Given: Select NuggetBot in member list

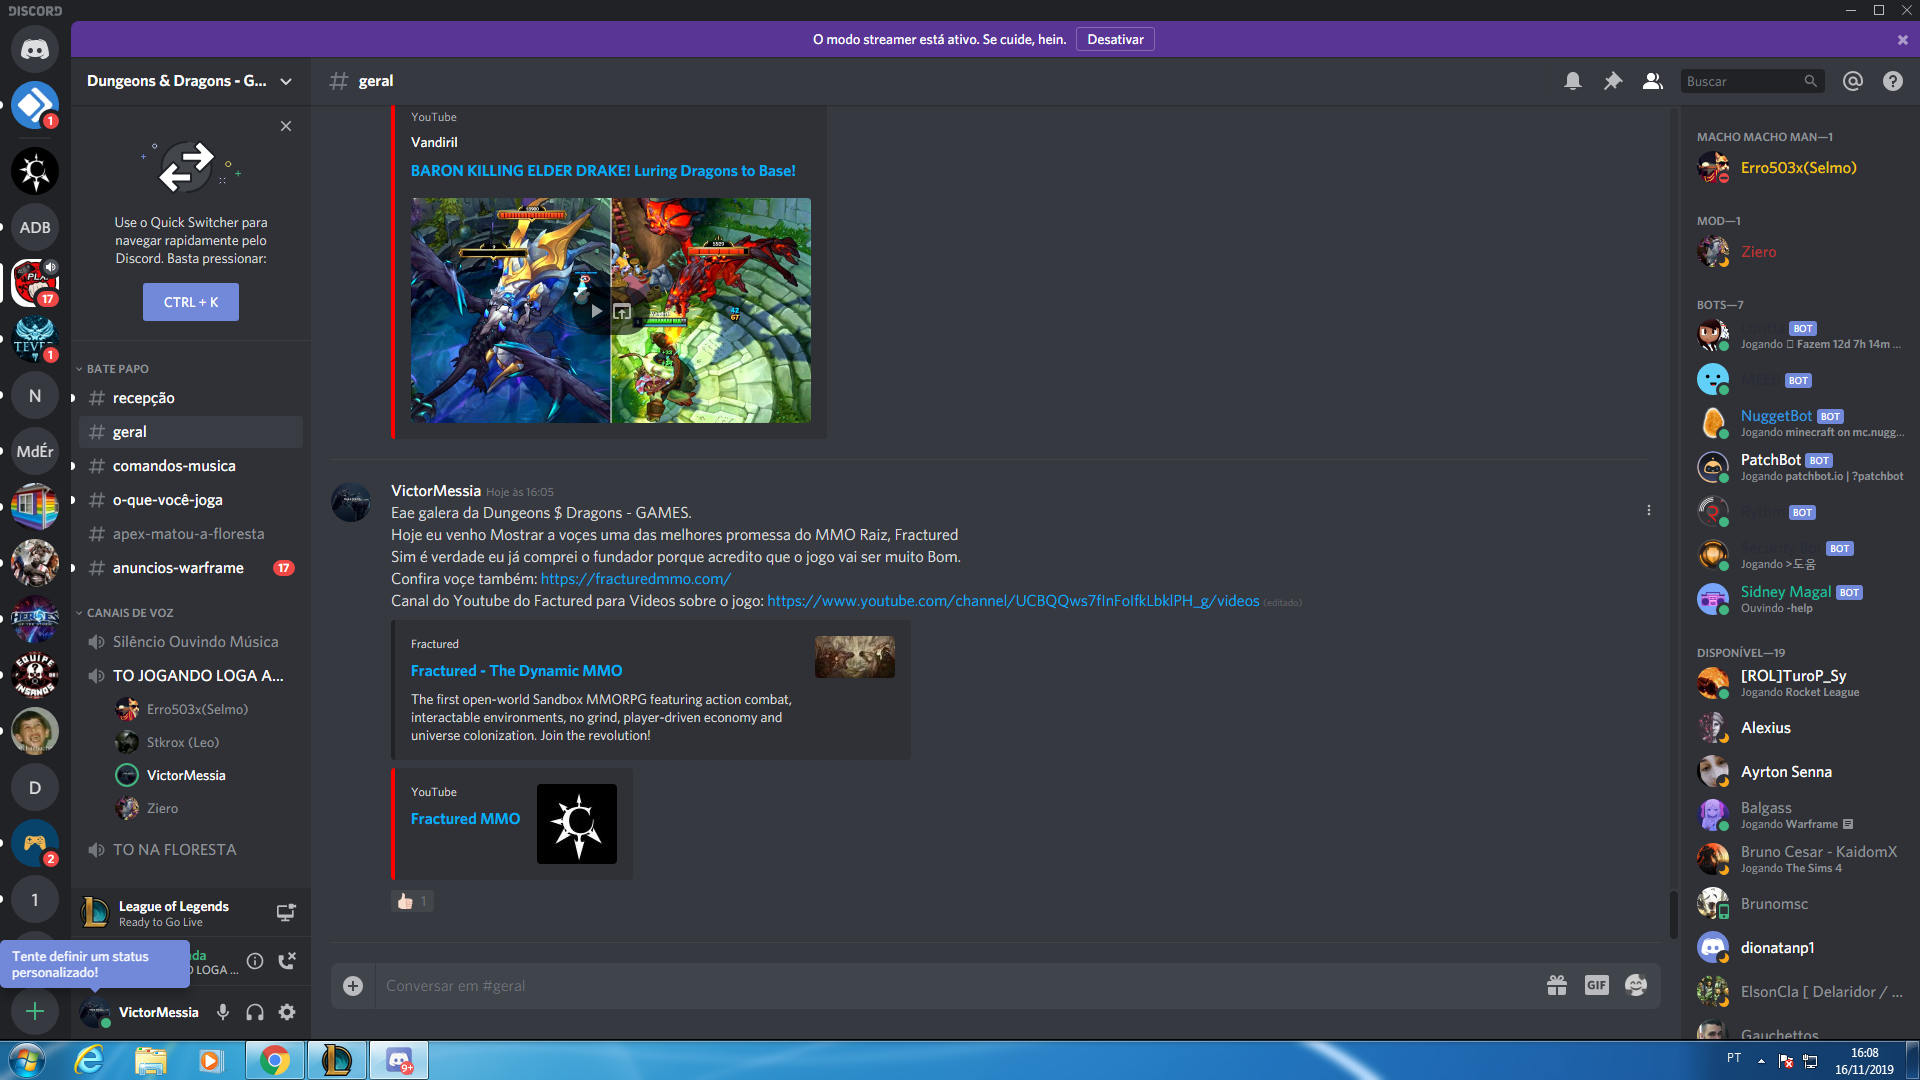Looking at the screenshot, I should point(1800,423).
